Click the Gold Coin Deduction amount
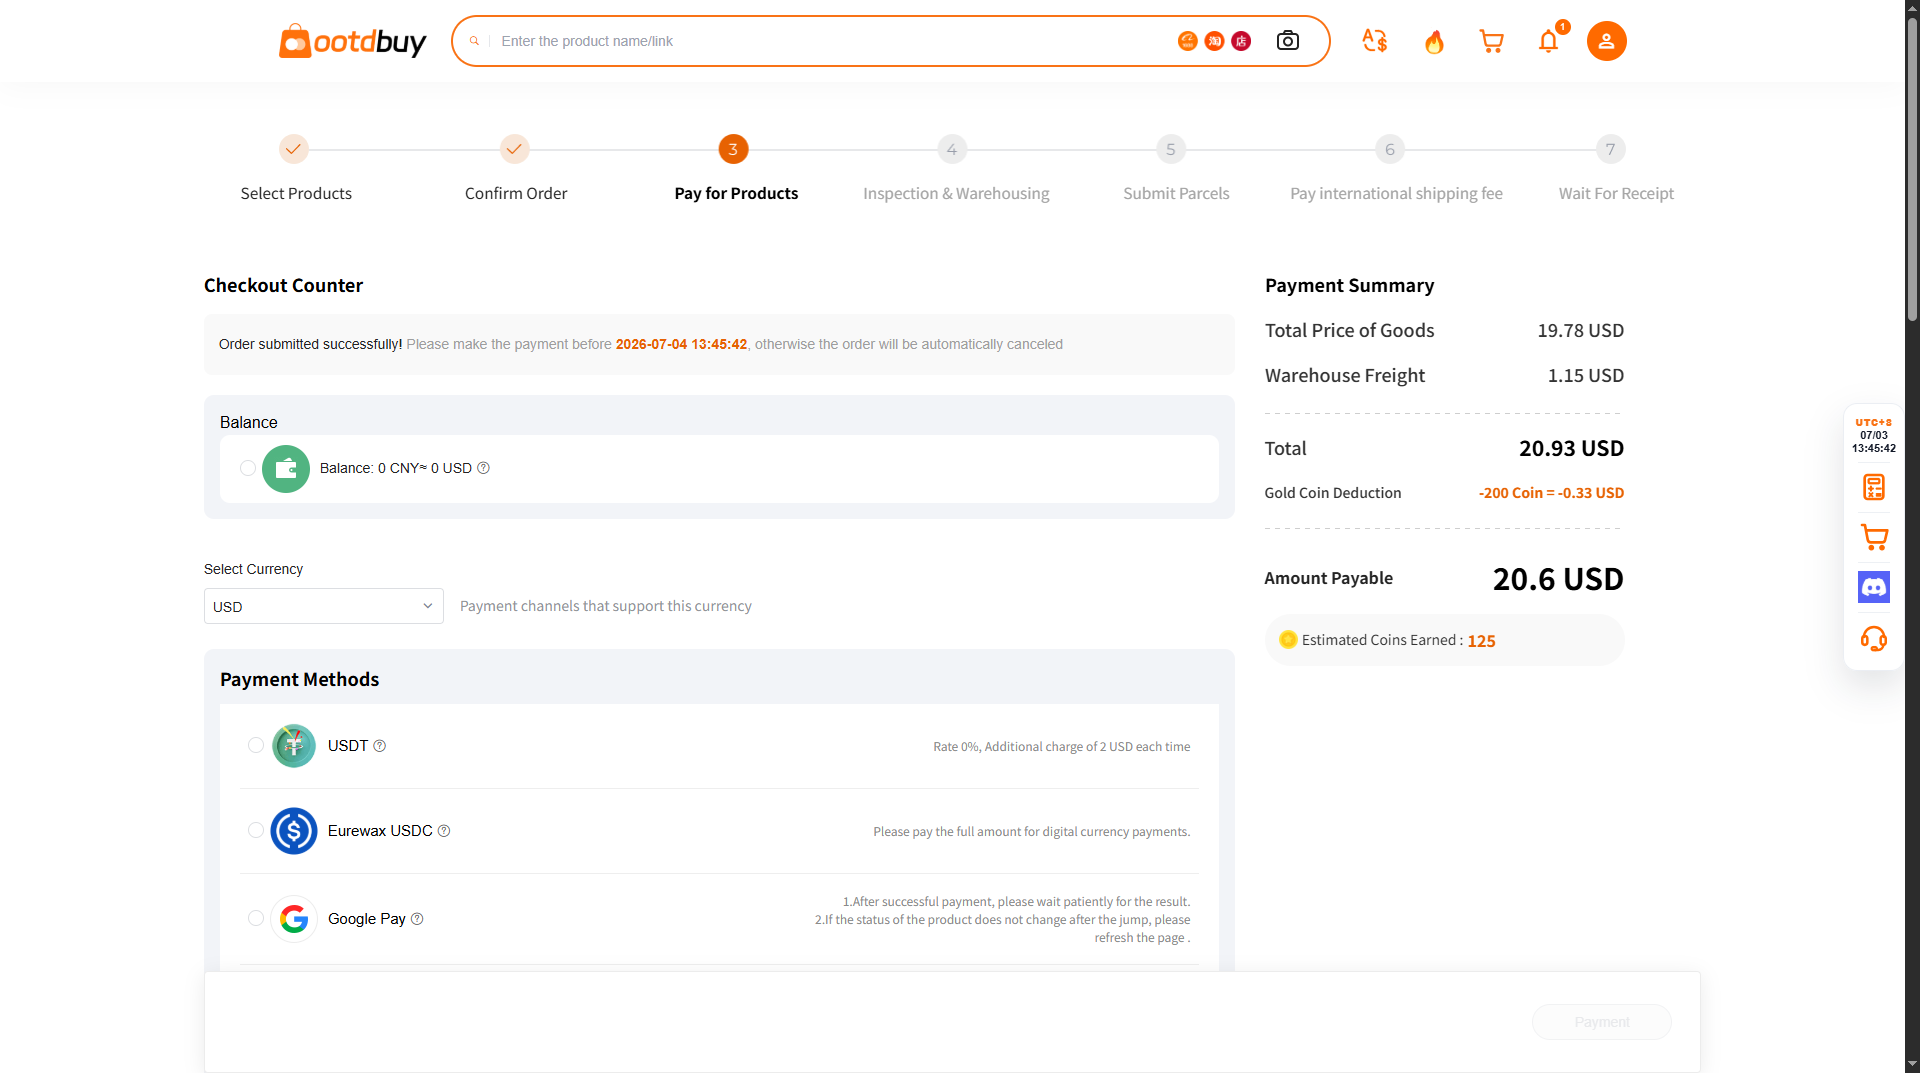This screenshot has height=1073, width=1920. pos(1551,493)
